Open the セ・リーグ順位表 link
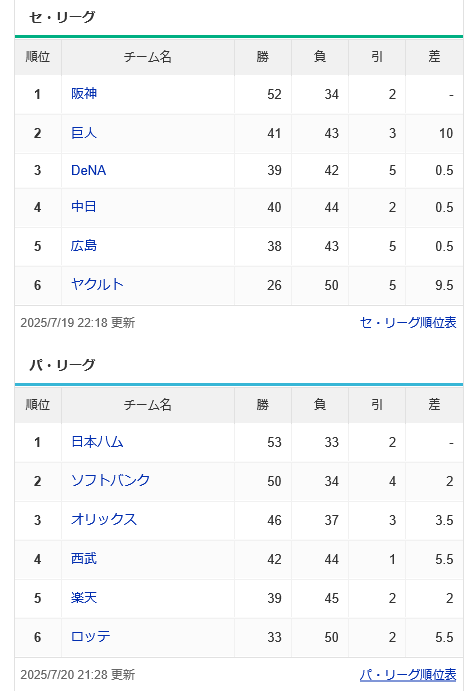Image resolution: width=474 pixels, height=691 pixels. click(408, 323)
